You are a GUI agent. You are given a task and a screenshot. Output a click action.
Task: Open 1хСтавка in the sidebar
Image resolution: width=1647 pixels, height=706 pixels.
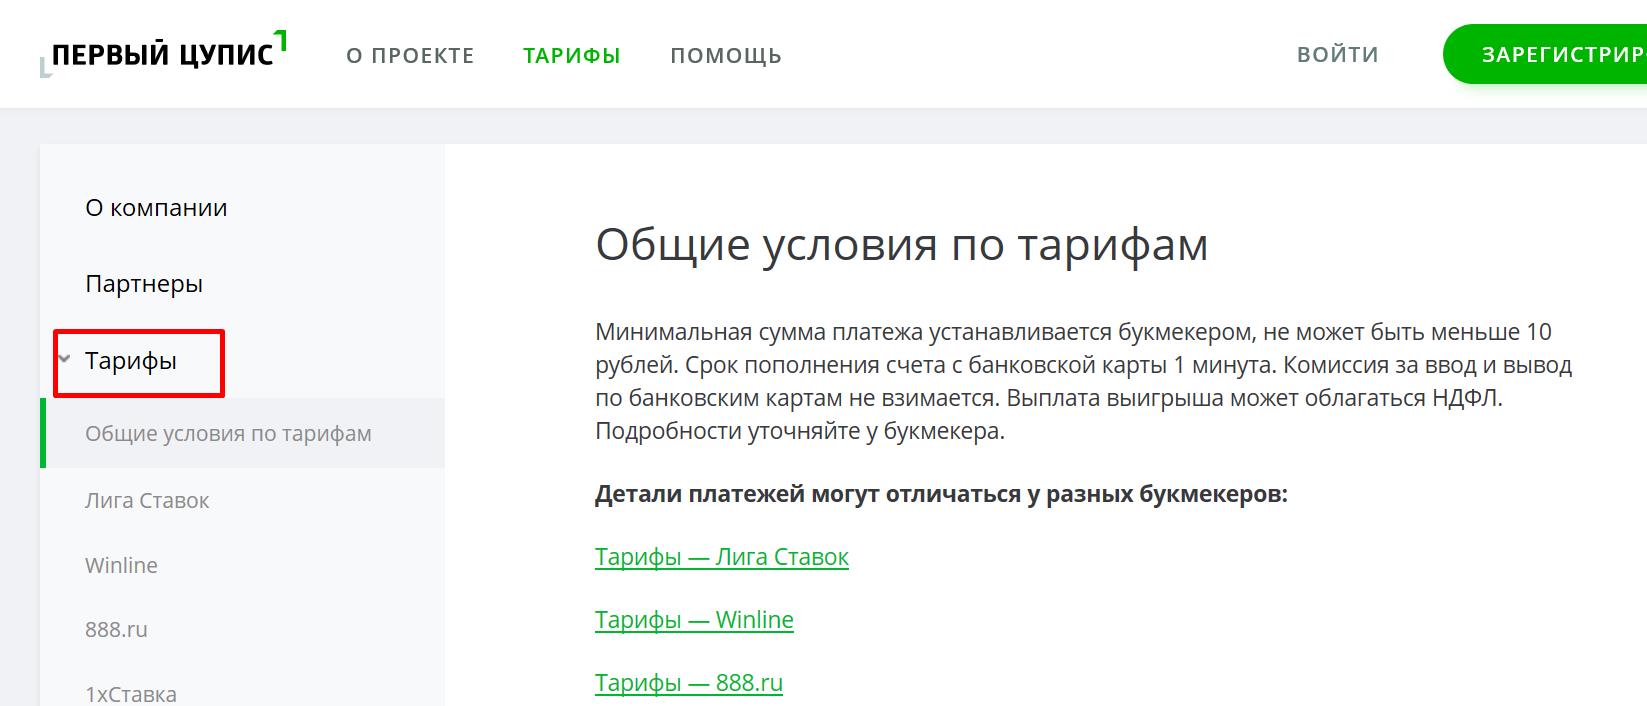(131, 694)
